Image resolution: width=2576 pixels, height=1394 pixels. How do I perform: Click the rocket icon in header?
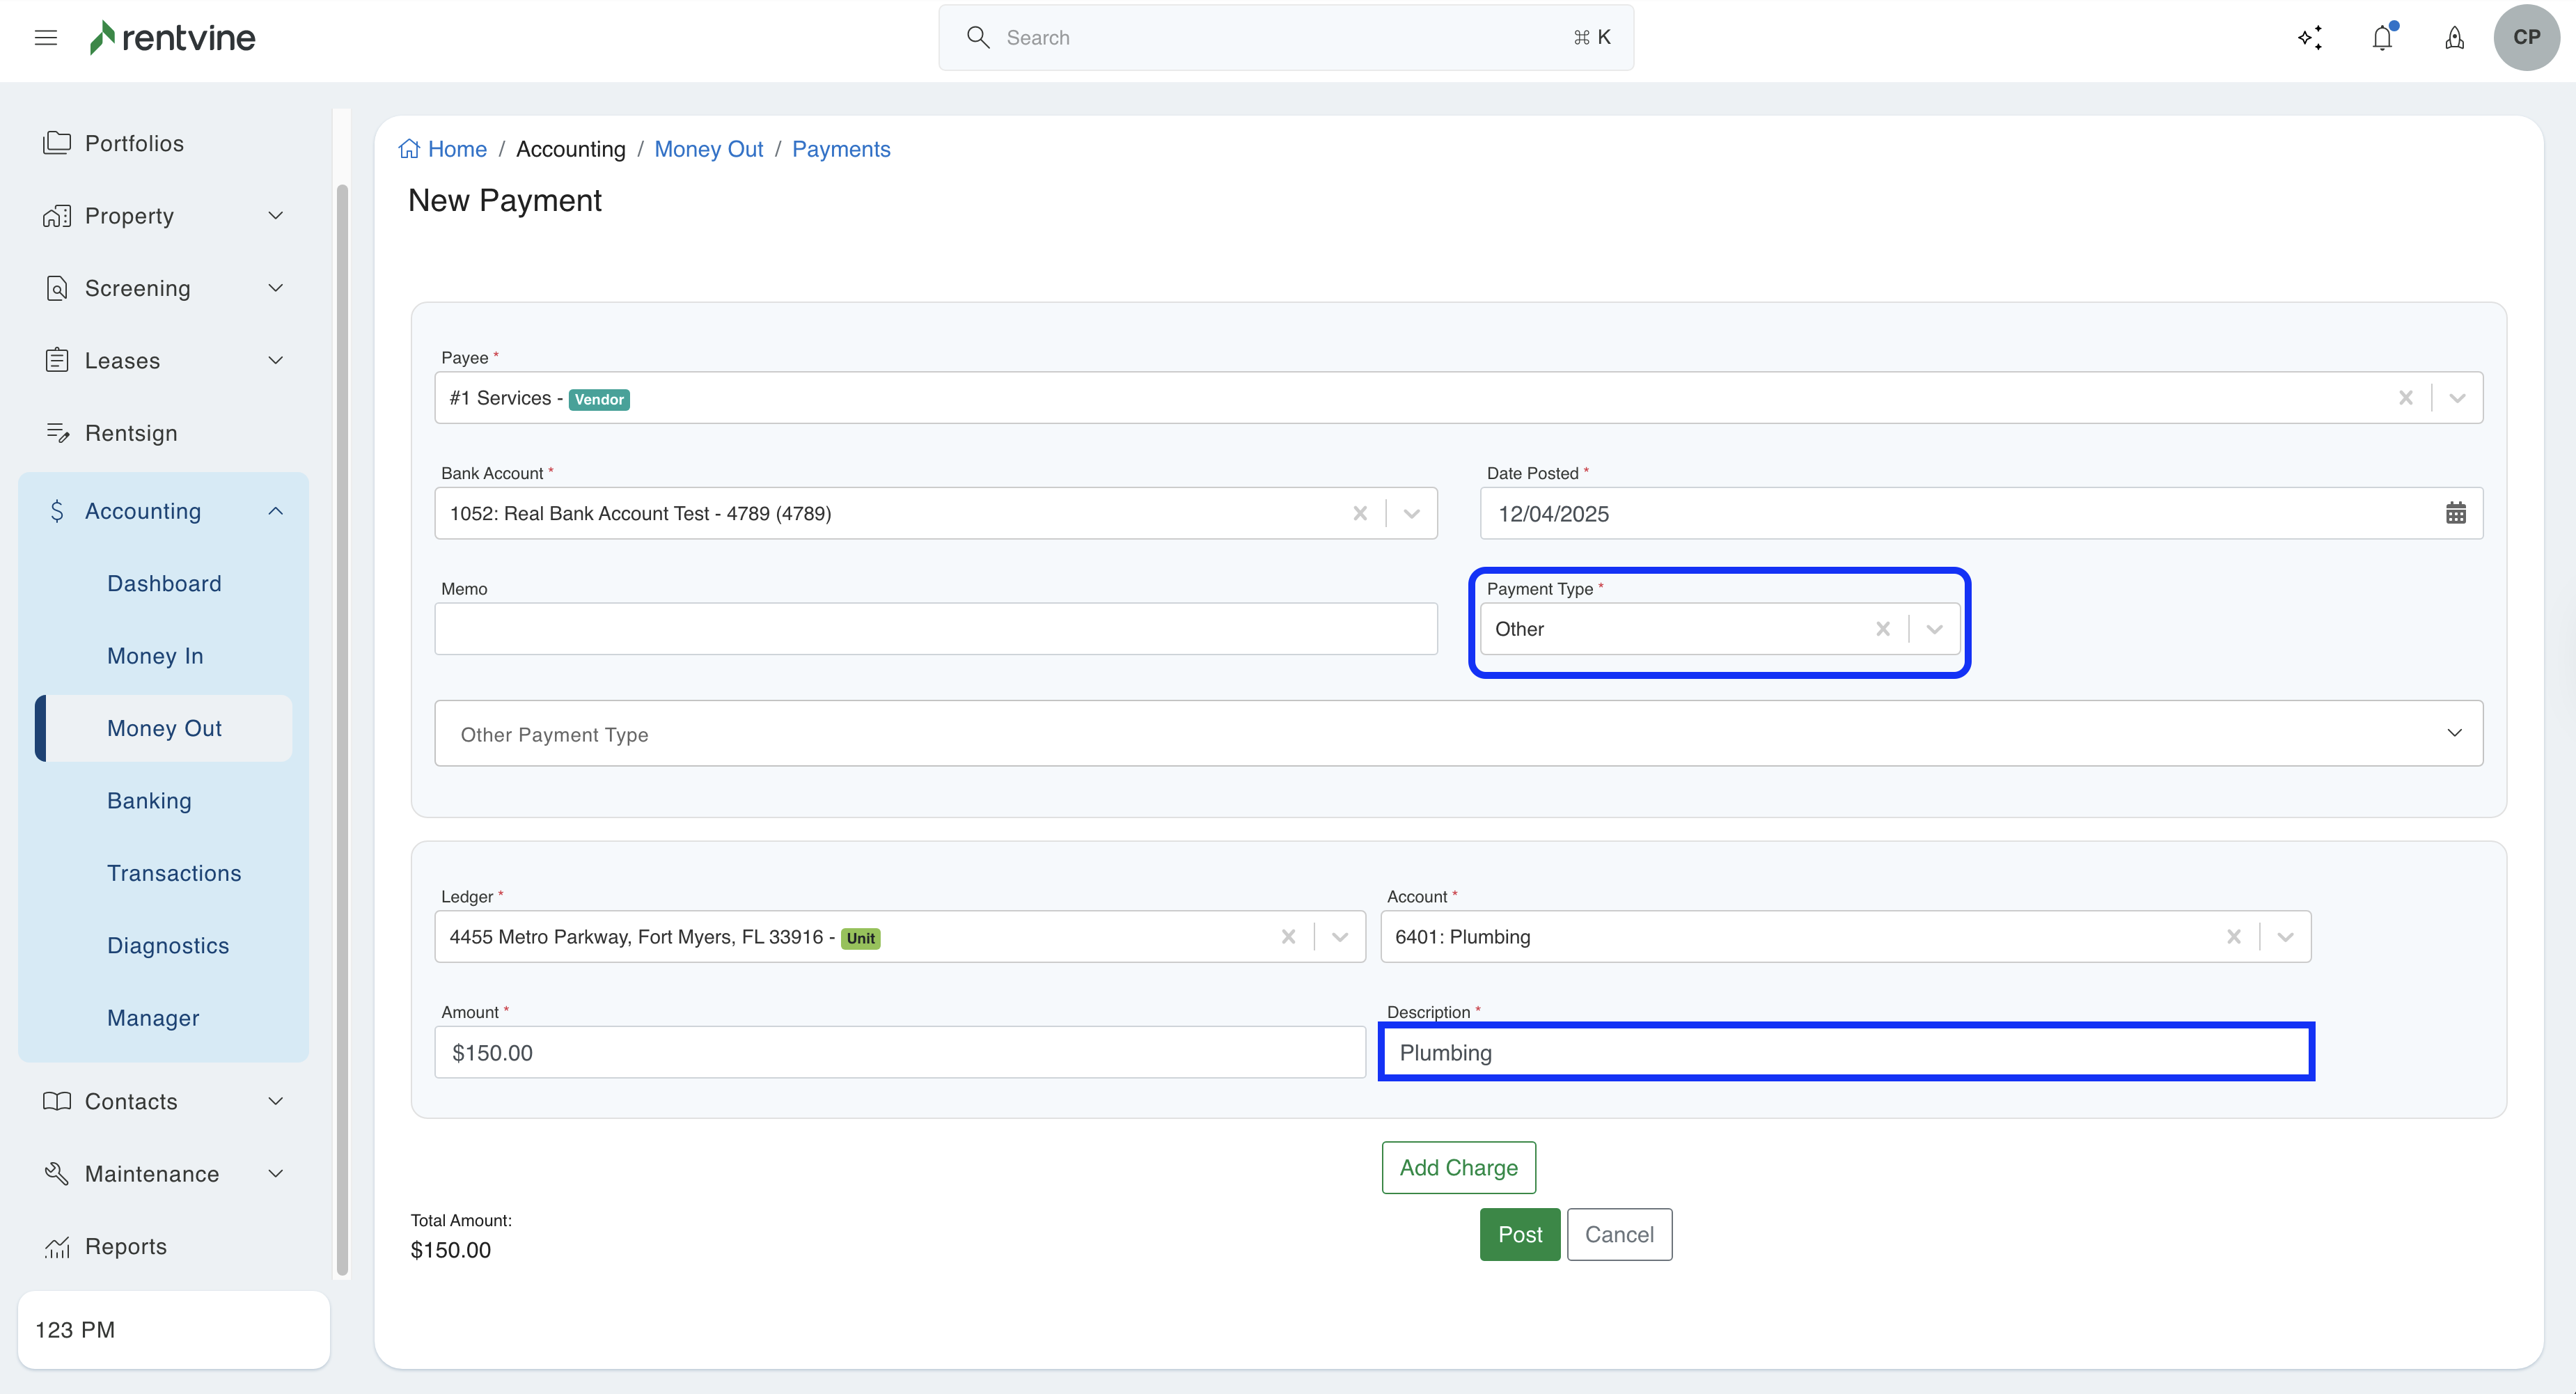pyautogui.click(x=2454, y=38)
